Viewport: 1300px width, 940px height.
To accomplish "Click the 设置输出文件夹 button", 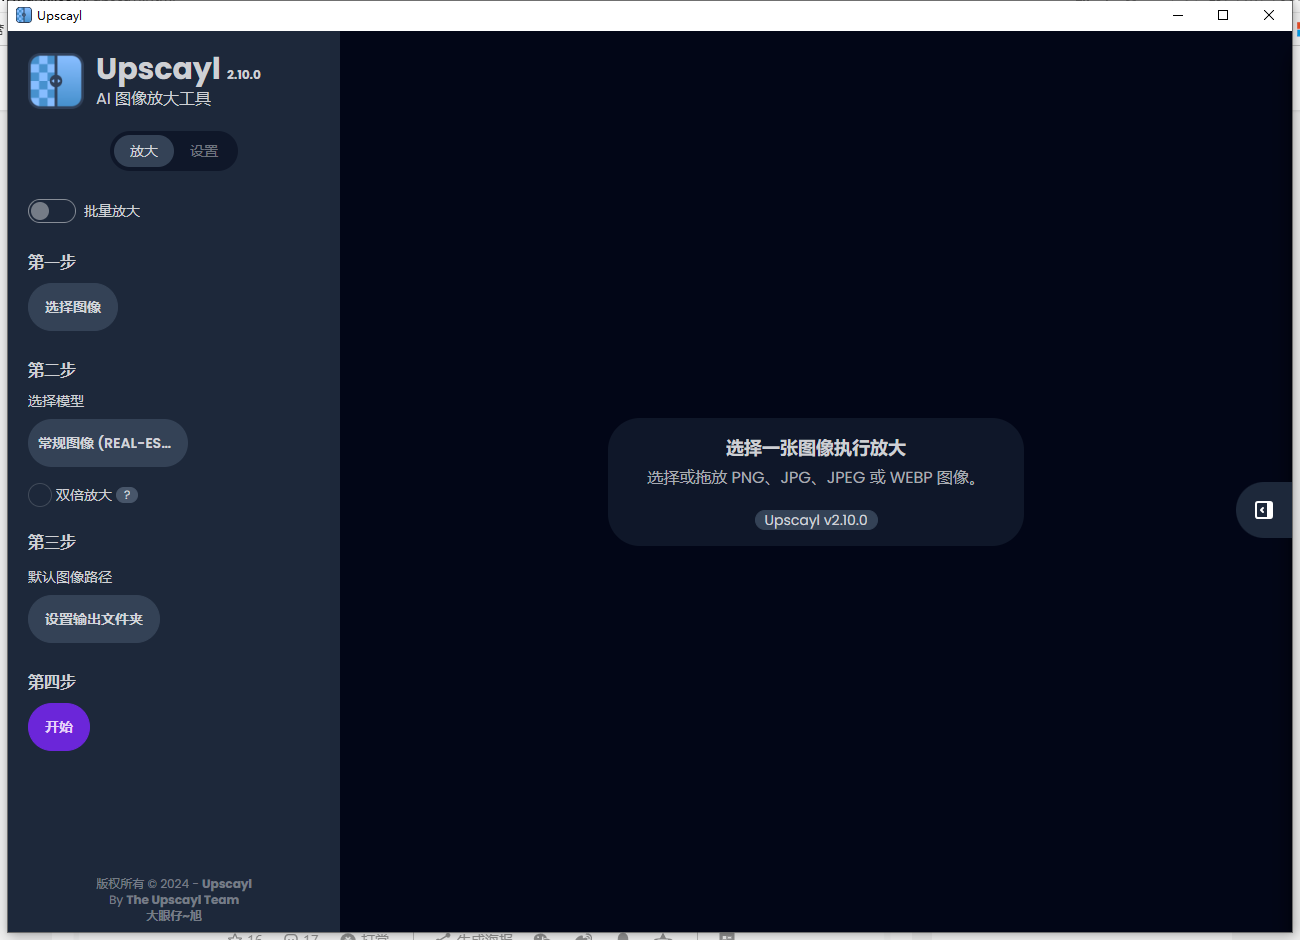I will 93,619.
